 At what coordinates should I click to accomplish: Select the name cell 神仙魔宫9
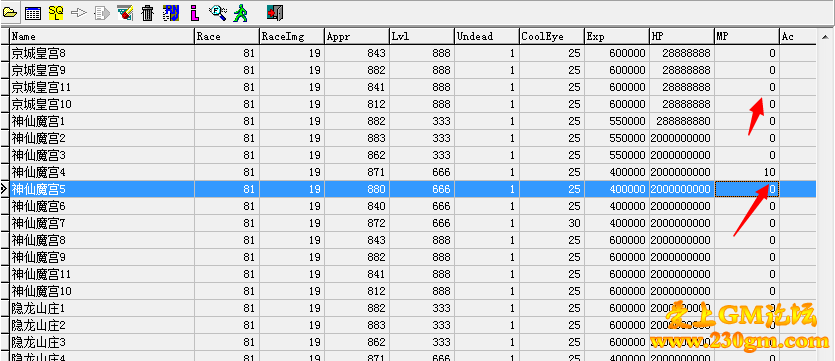coord(102,257)
